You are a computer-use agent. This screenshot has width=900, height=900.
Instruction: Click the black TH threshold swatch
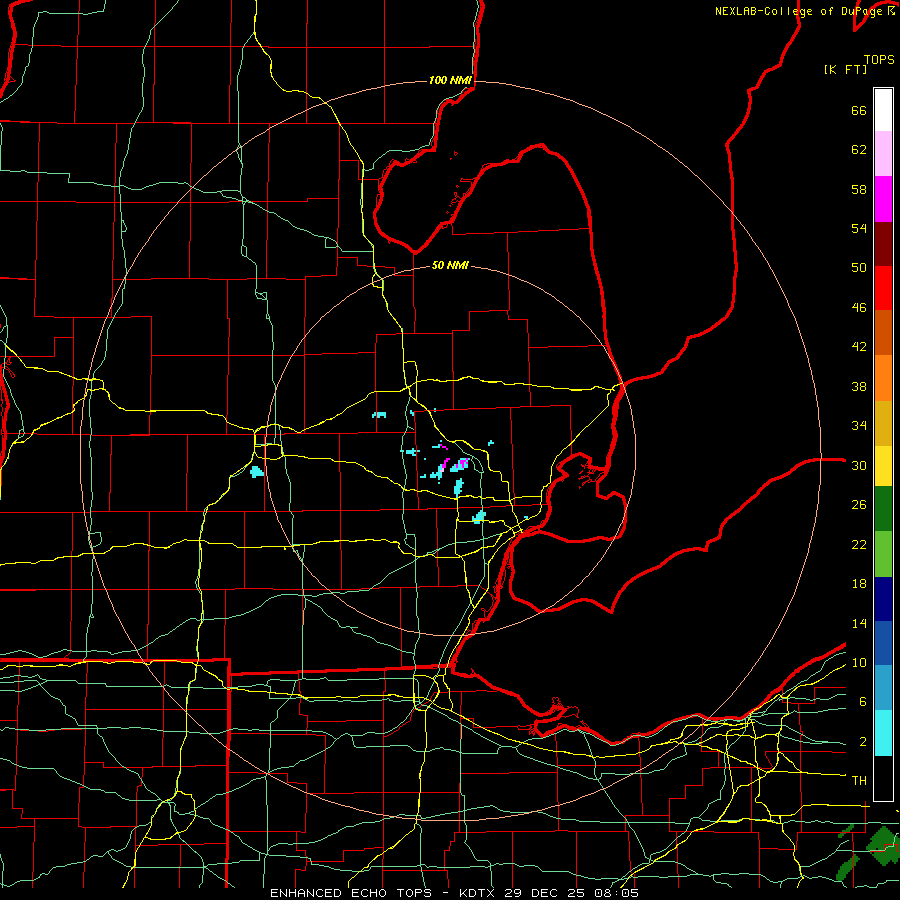pos(883,778)
